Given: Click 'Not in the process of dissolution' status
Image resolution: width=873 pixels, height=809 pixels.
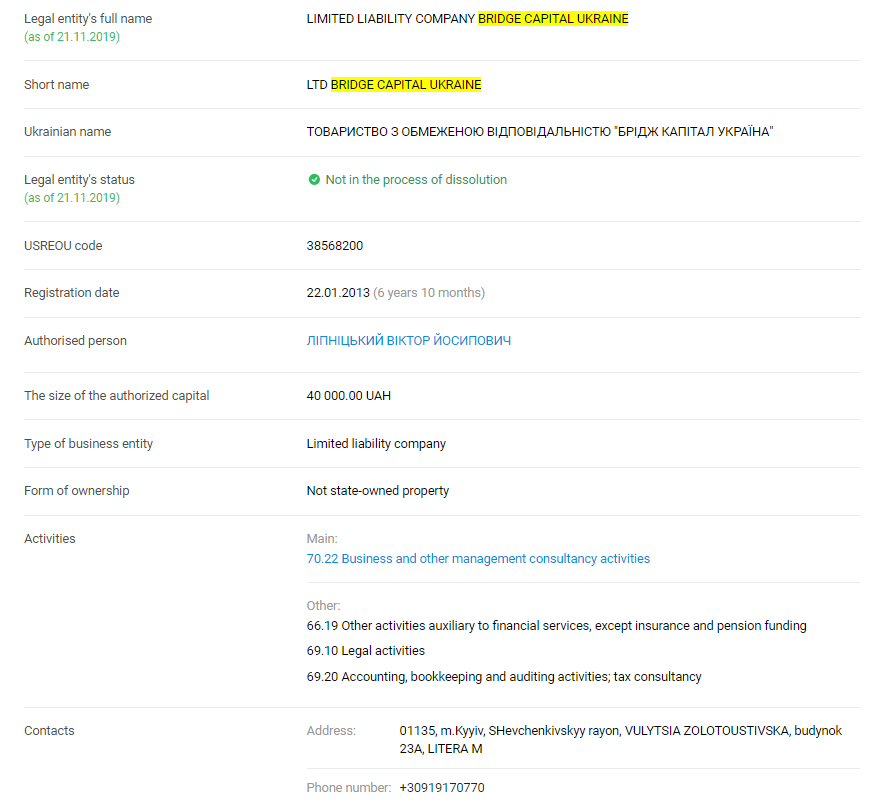Looking at the screenshot, I should pyautogui.click(x=416, y=179).
